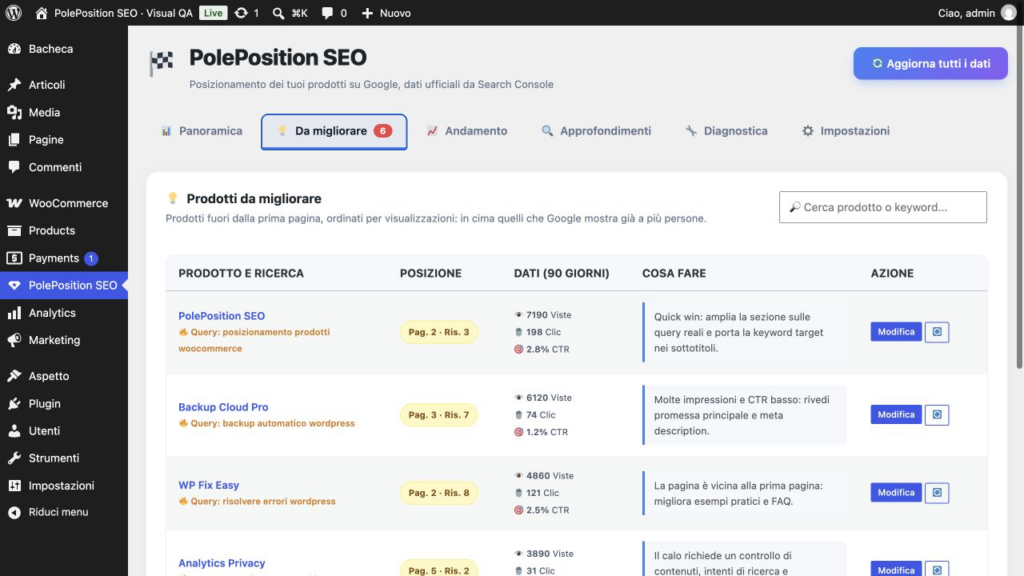Open the PolePosition SEO product link
This screenshot has height=576, width=1024.
coord(221,315)
